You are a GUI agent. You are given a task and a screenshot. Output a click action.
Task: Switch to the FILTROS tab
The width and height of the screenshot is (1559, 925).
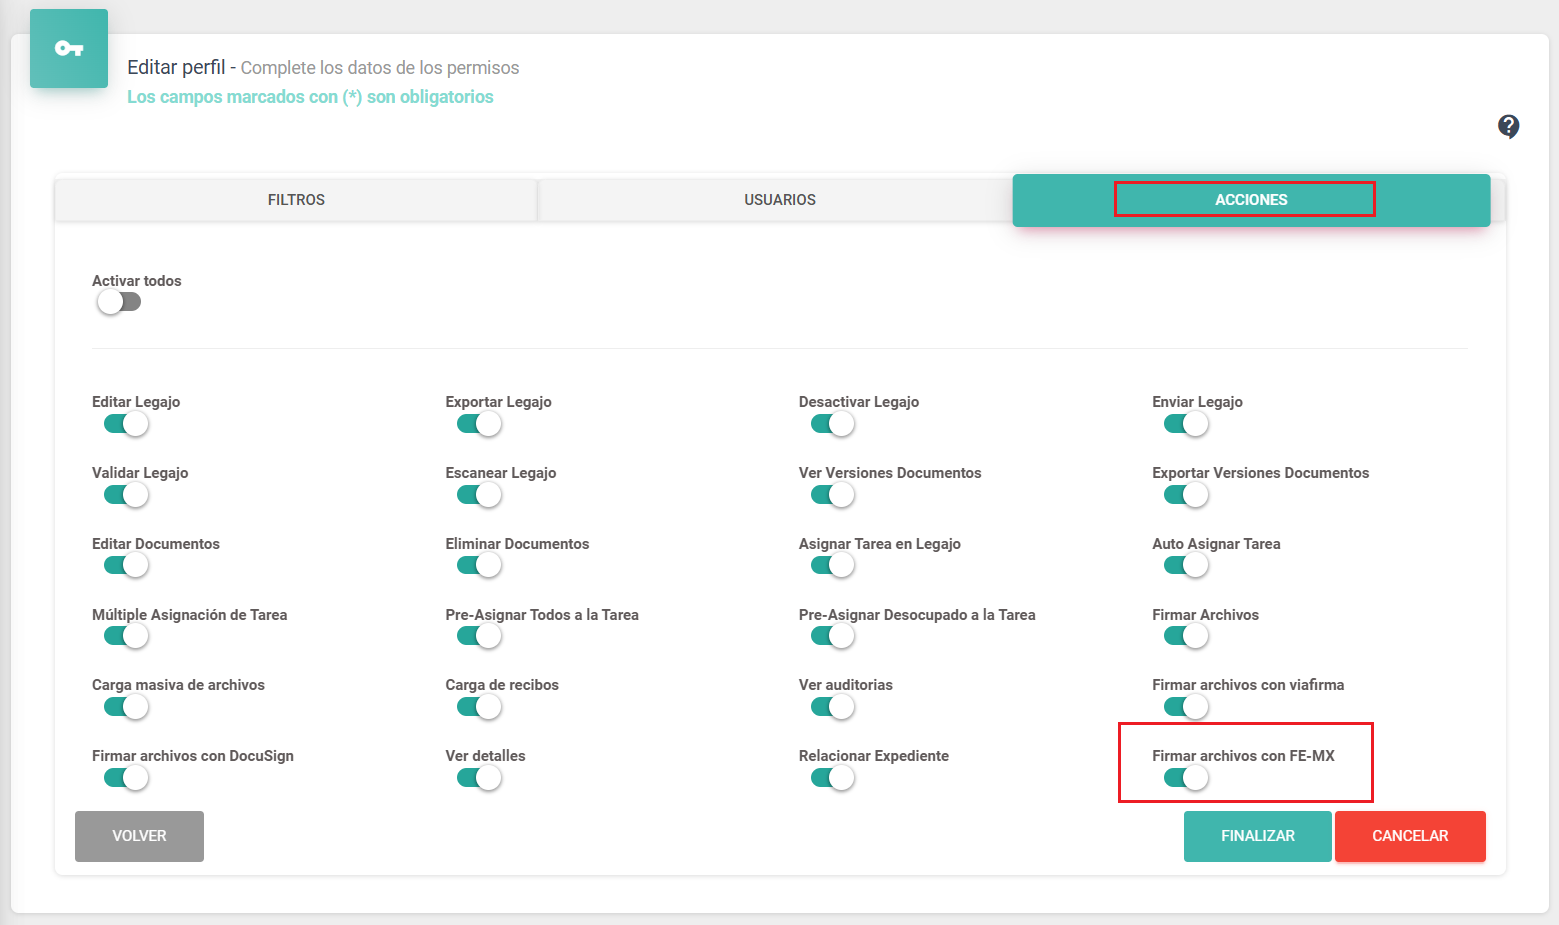tap(296, 200)
